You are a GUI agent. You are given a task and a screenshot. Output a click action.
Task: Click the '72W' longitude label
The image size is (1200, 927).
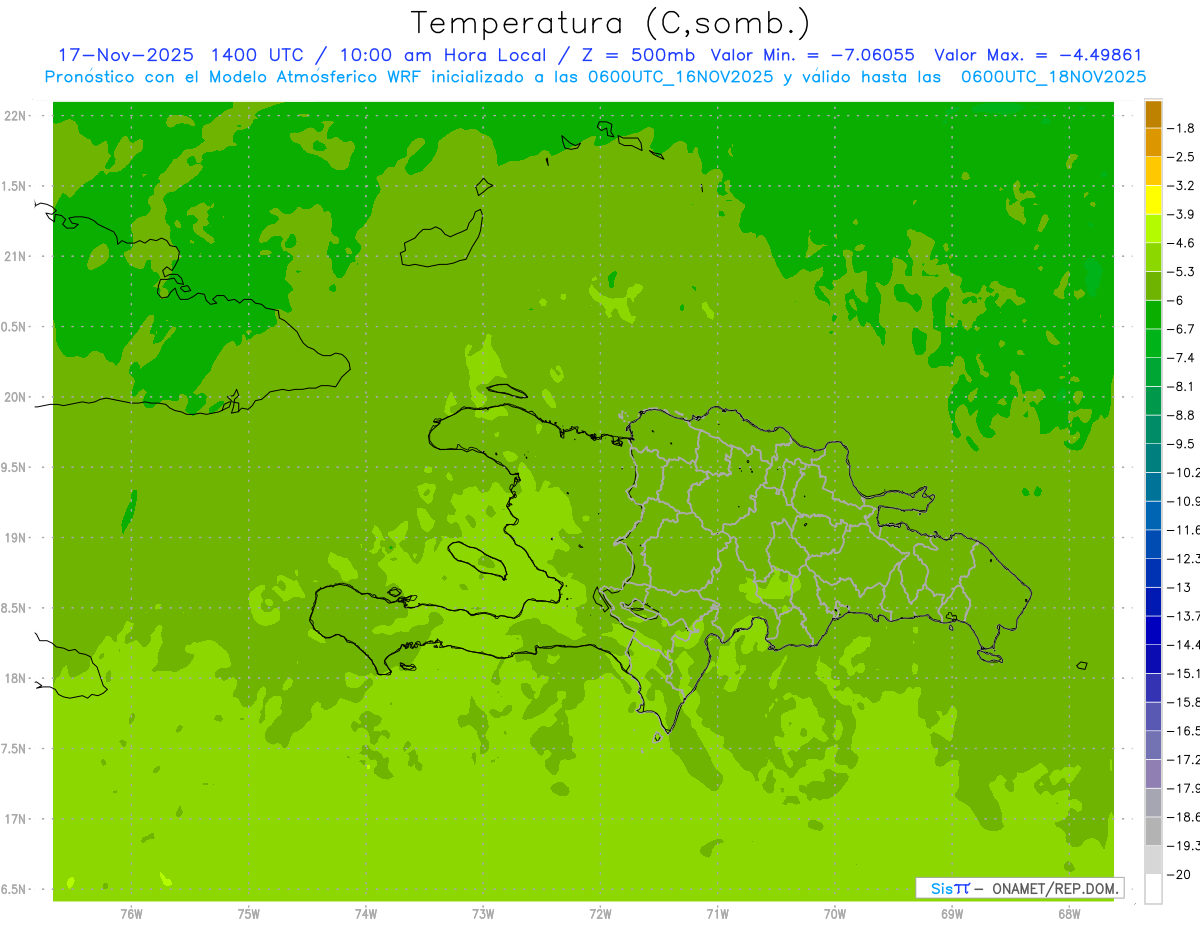(x=600, y=913)
